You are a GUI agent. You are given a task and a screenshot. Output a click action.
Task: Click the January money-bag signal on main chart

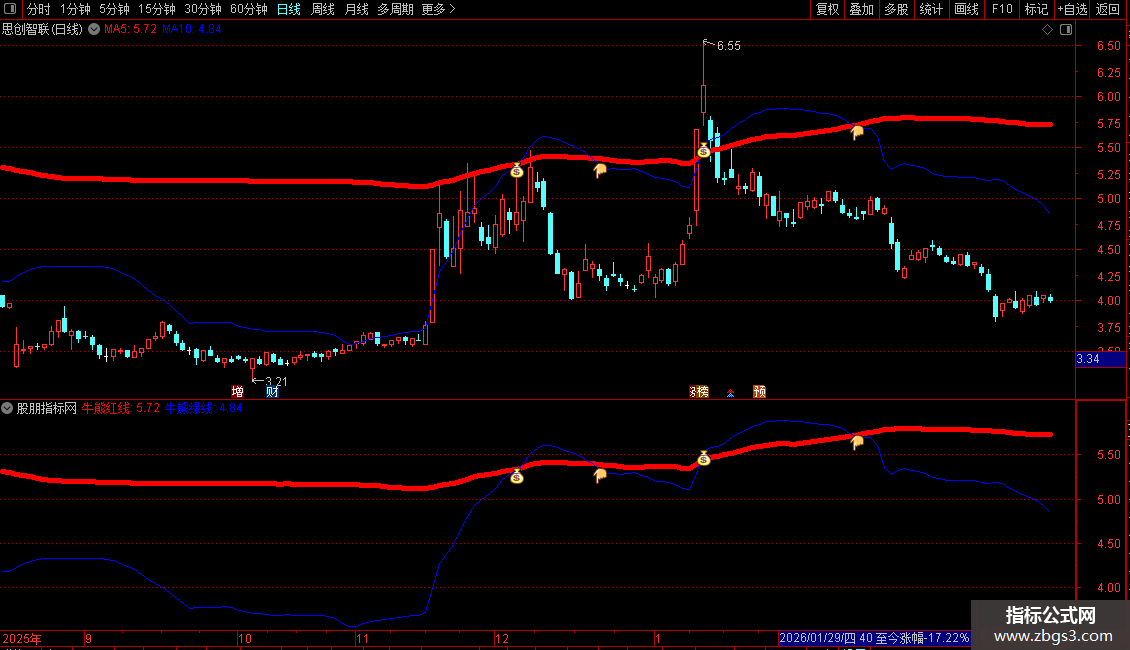tap(704, 151)
